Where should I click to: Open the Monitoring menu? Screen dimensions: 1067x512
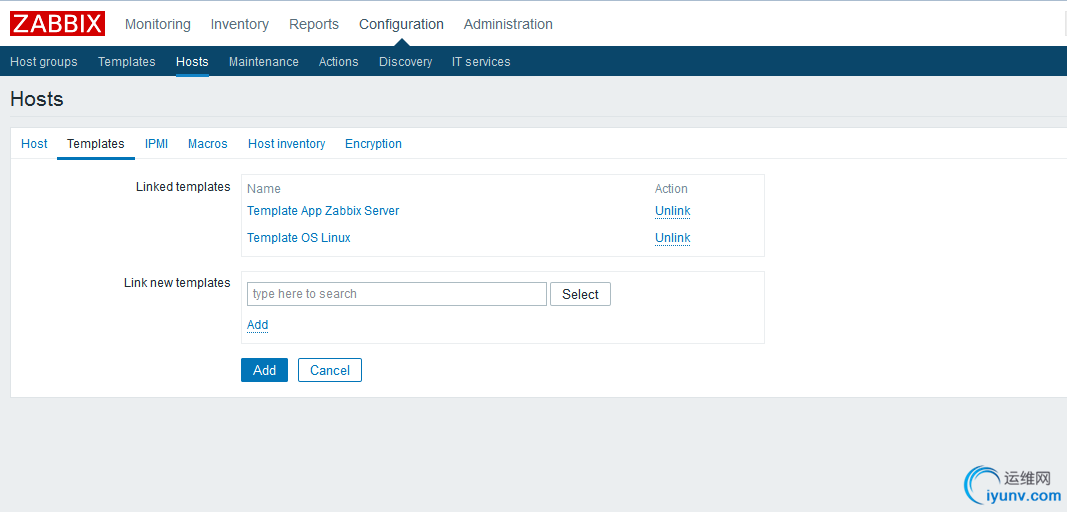158,25
